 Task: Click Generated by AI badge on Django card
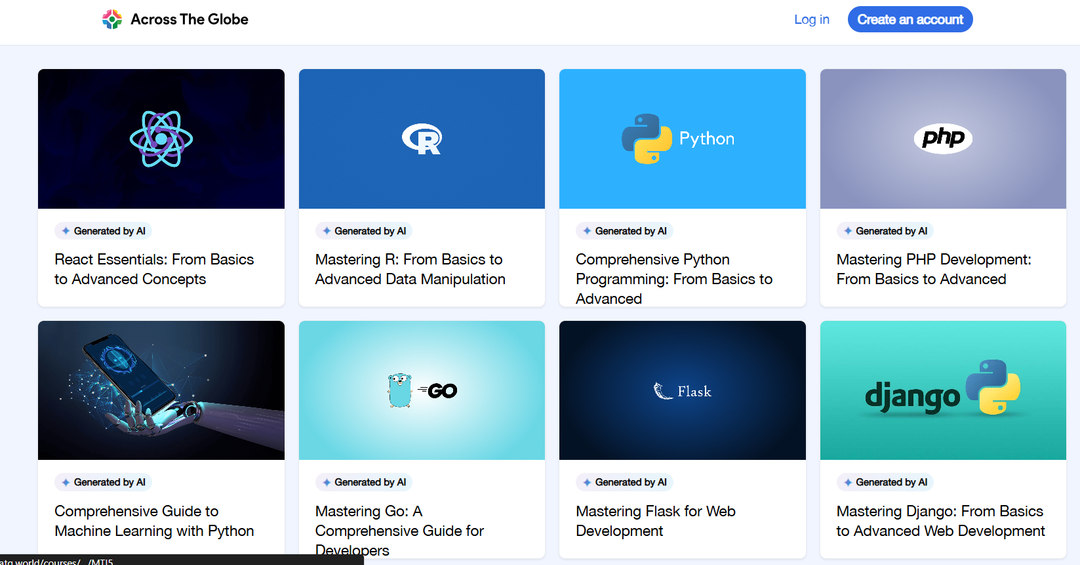(885, 482)
